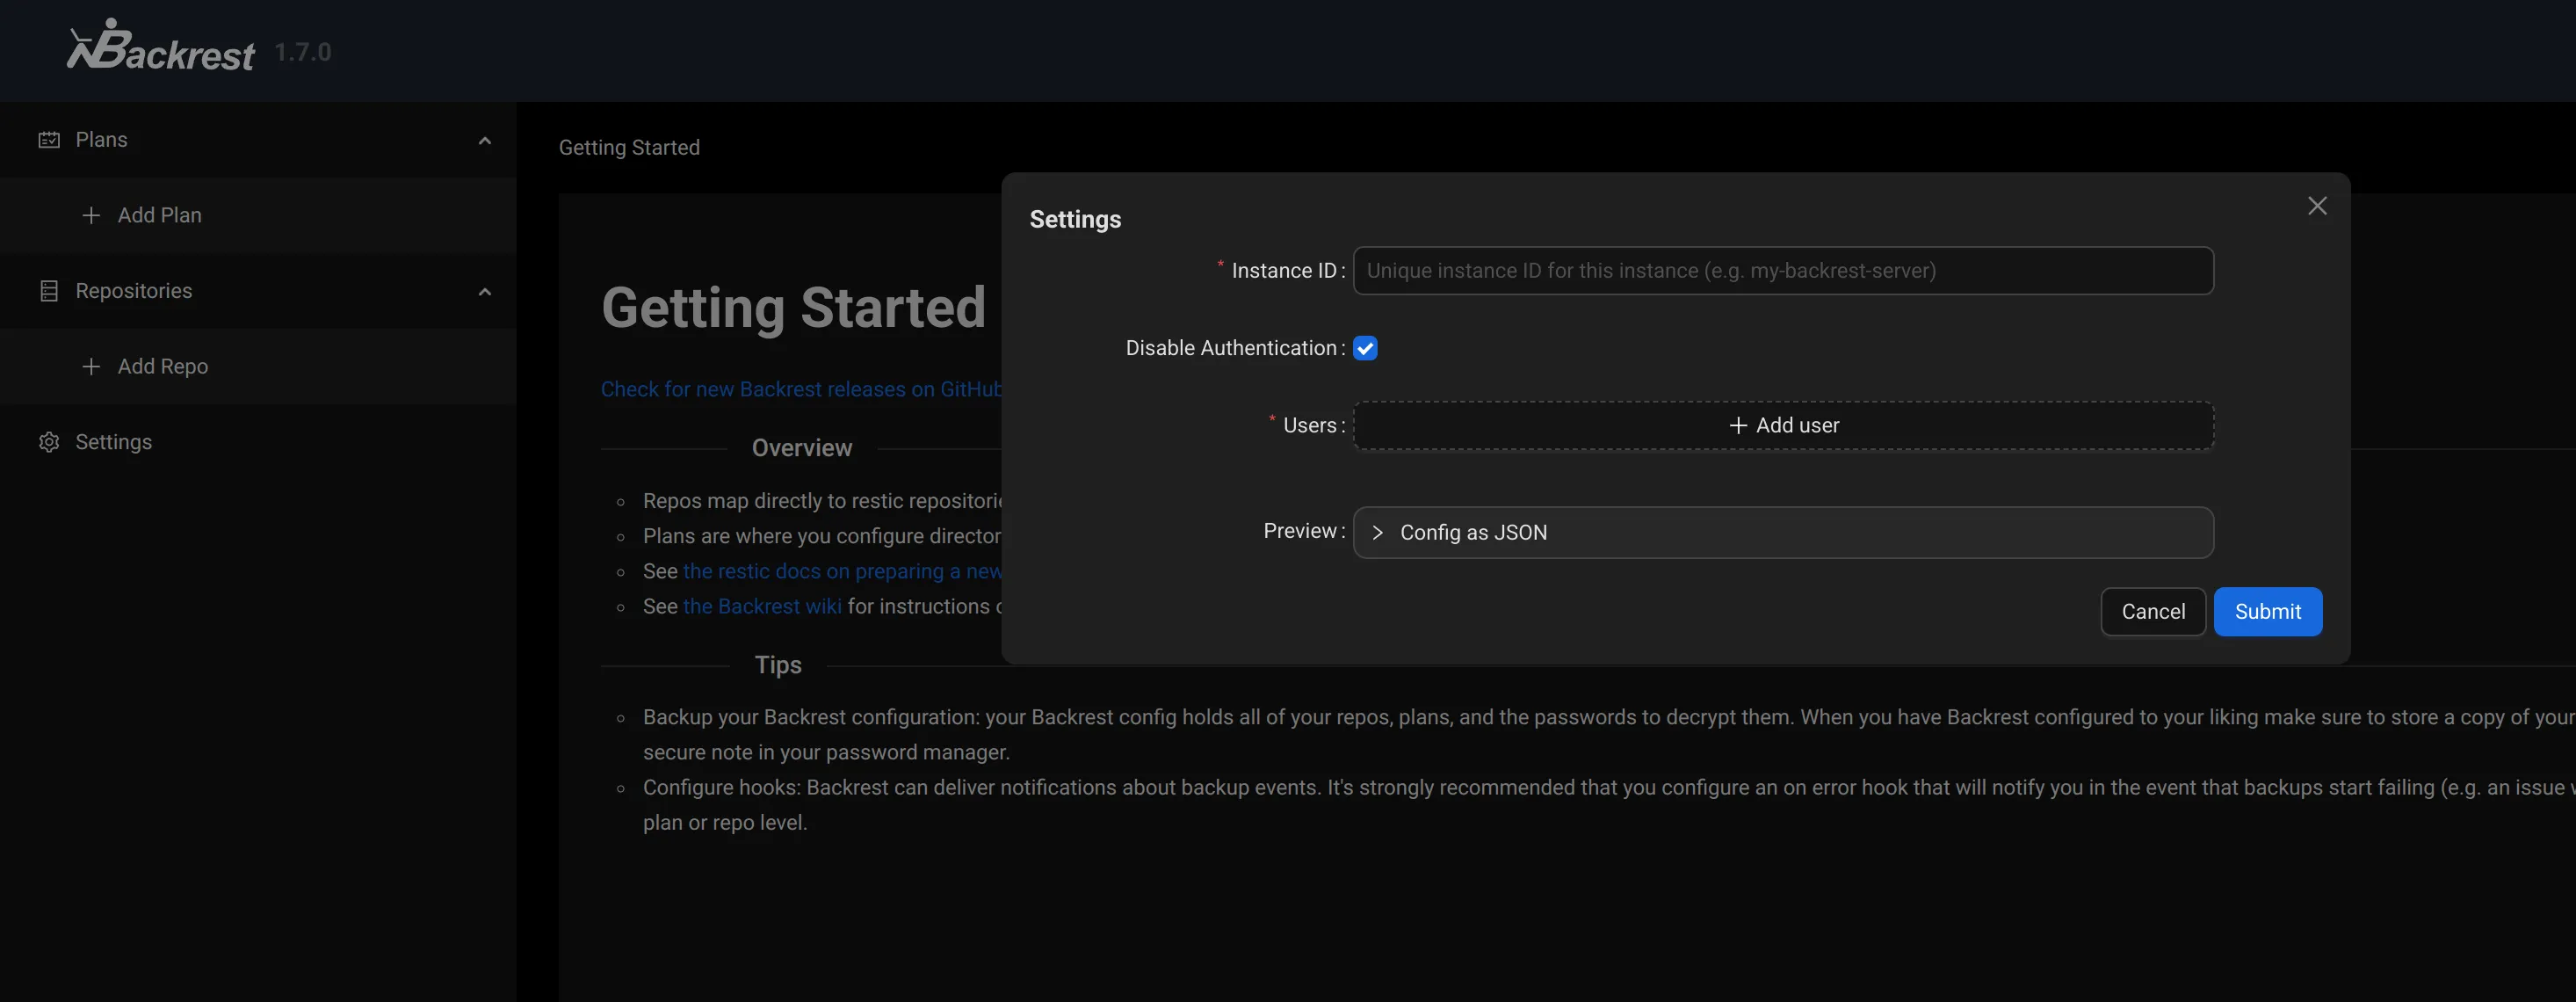
Task: Focus the Instance ID input field
Action: tap(1783, 270)
